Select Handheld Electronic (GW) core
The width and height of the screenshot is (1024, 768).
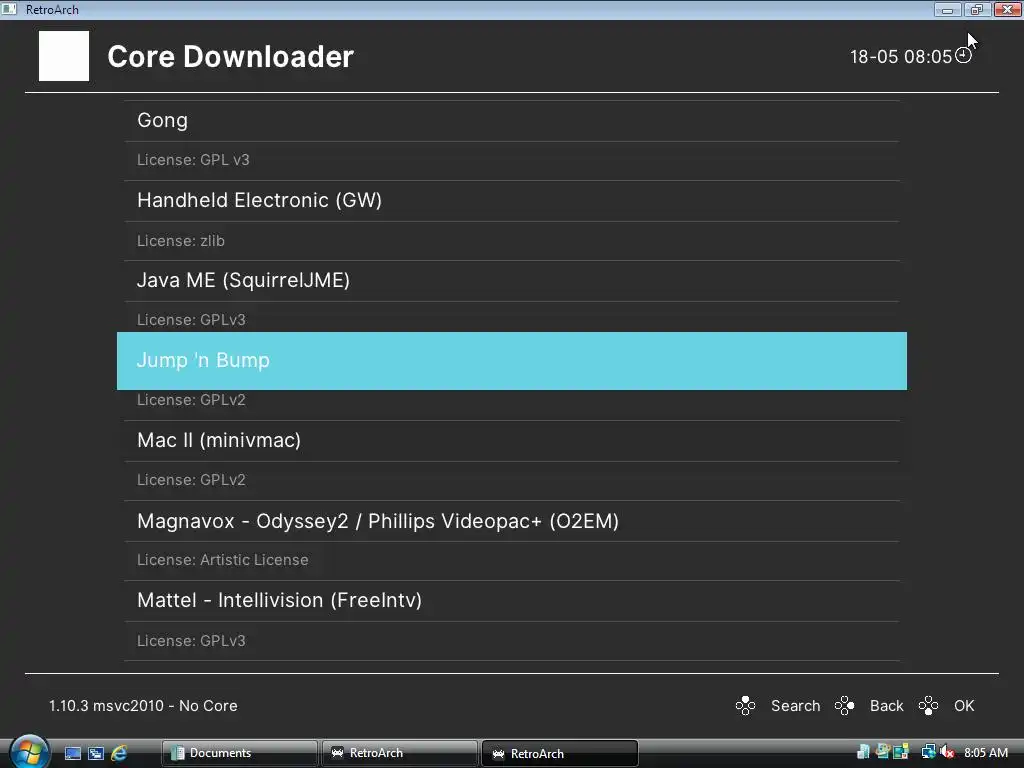pos(512,200)
